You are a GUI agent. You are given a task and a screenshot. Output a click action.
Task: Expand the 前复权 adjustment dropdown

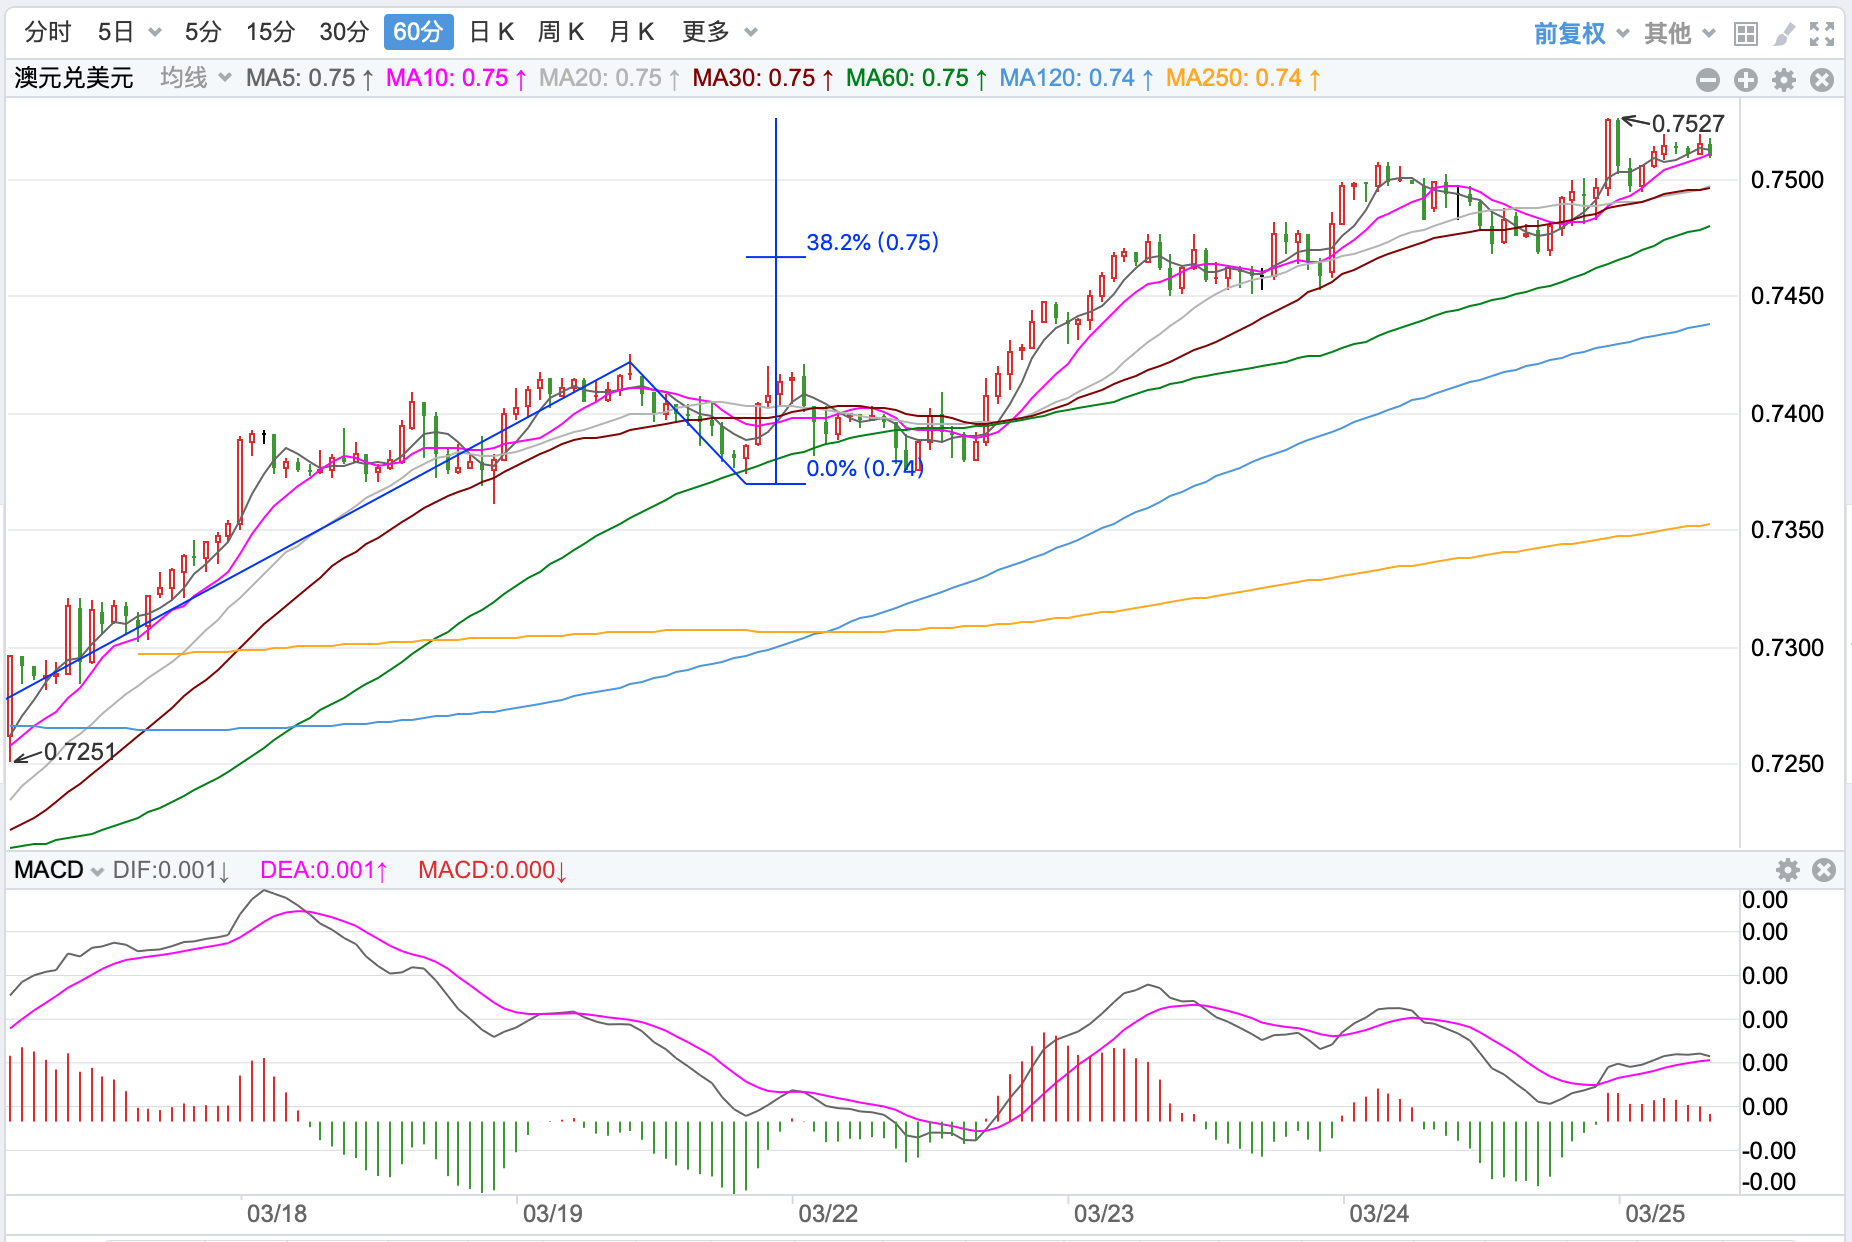[x=1581, y=33]
